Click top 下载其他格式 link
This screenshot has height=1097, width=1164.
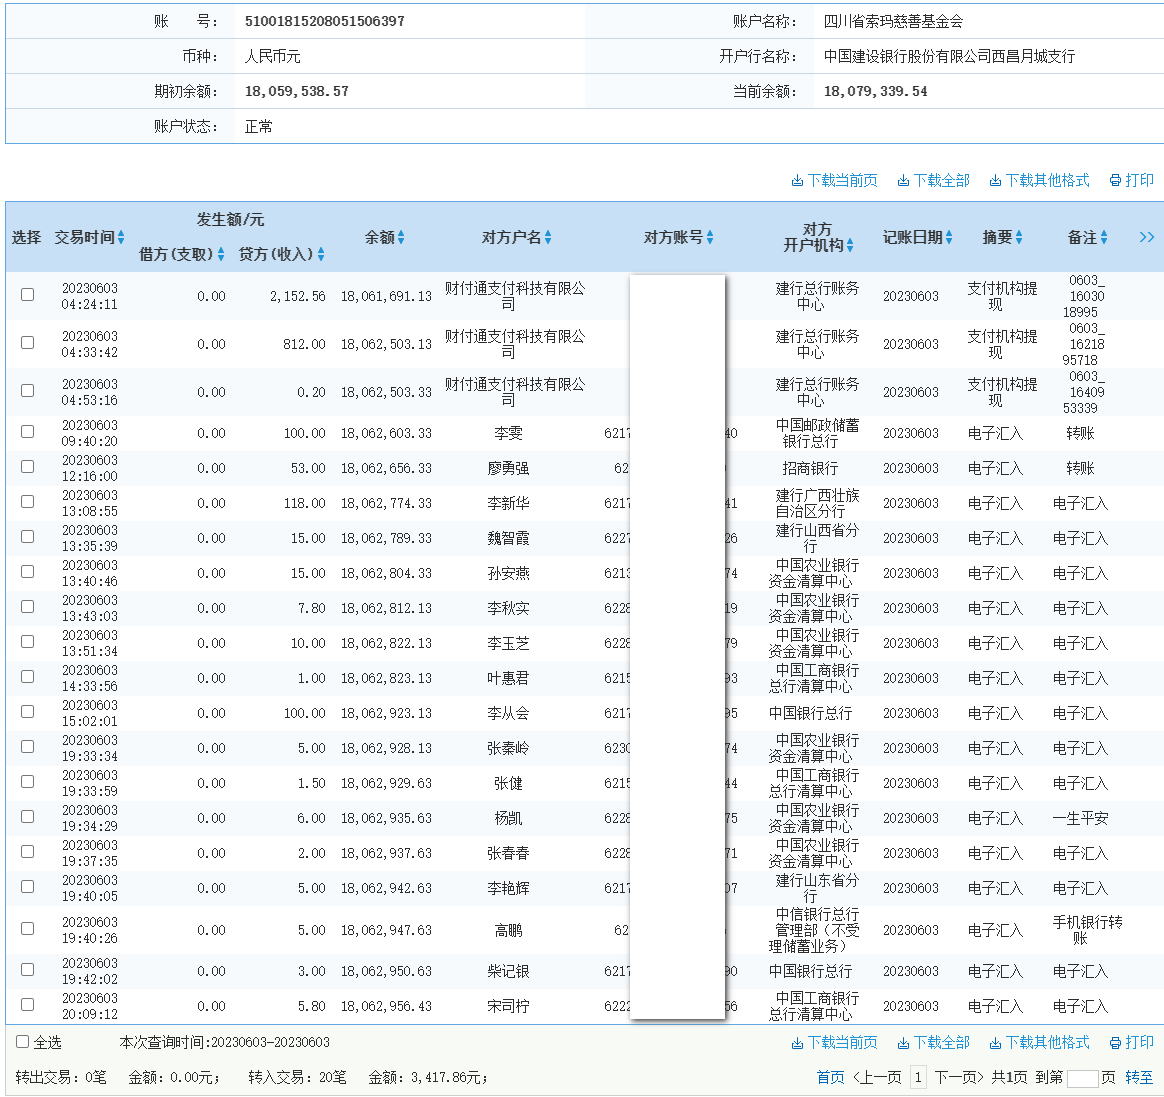tap(1039, 180)
